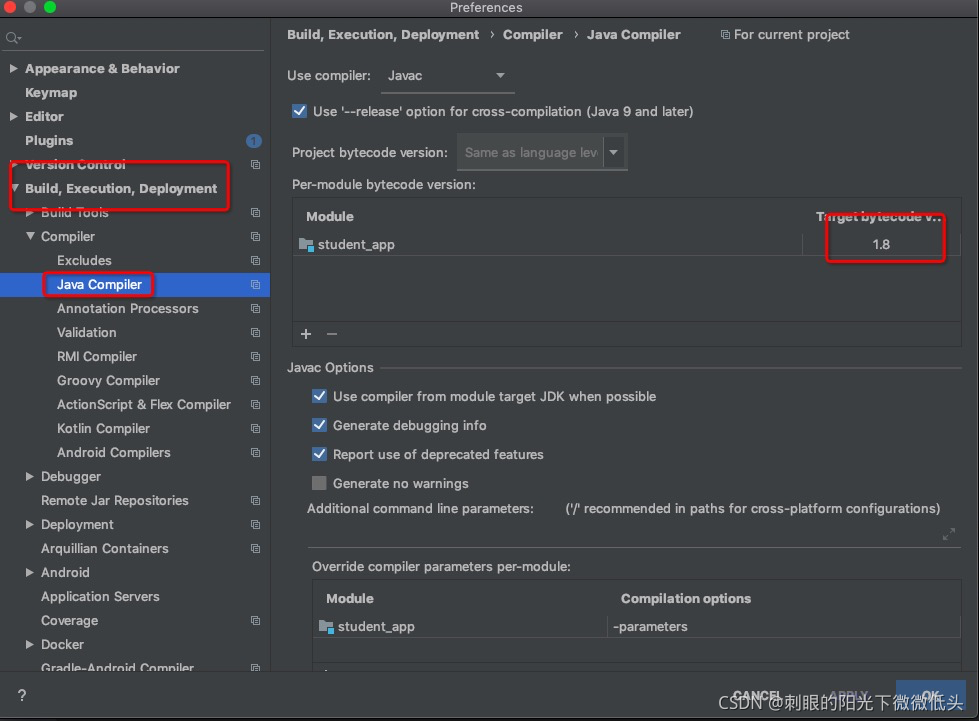The image size is (979, 721).
Task: Click the remove module minus icon
Action: point(330,334)
